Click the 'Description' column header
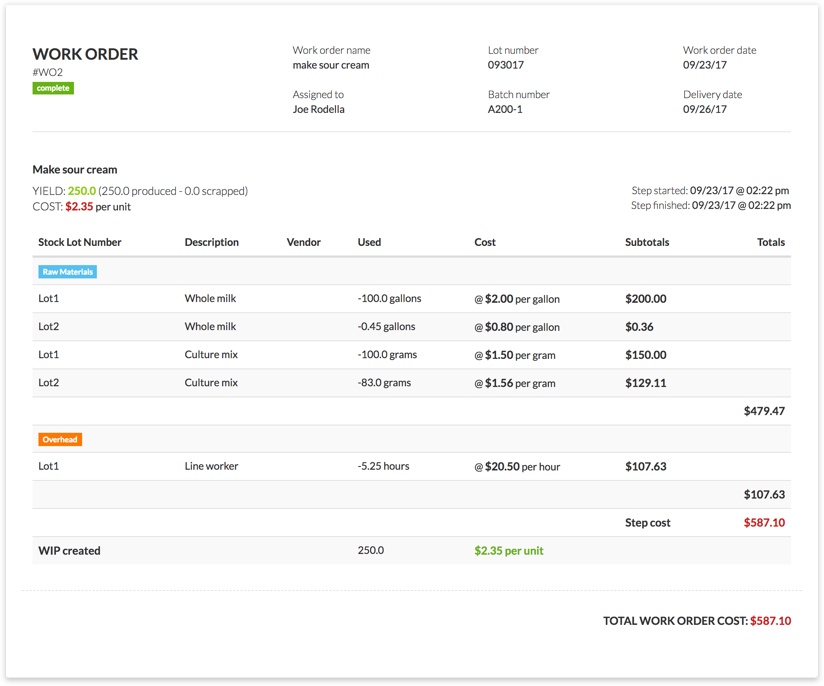 (x=211, y=242)
